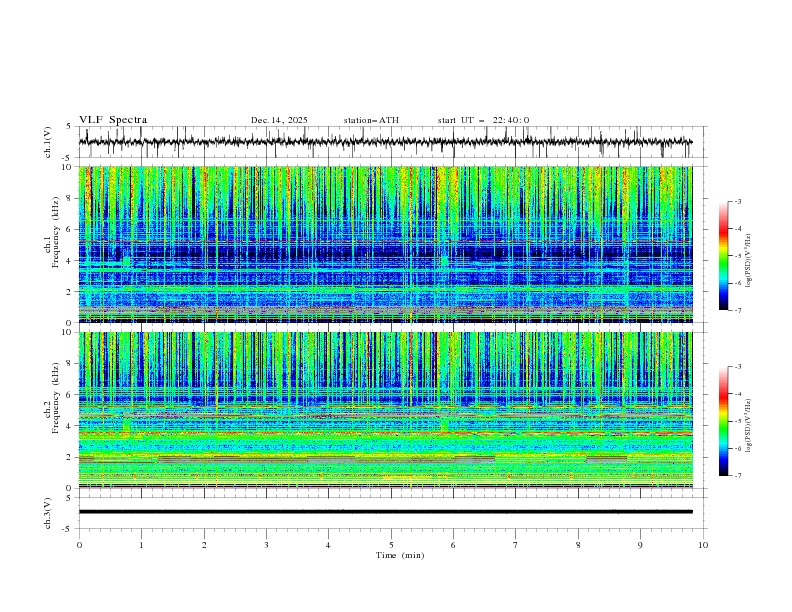The image size is (792, 612).
Task: Click the ch.2 Frequency (kHz) axis label
Action: click(x=55, y=410)
